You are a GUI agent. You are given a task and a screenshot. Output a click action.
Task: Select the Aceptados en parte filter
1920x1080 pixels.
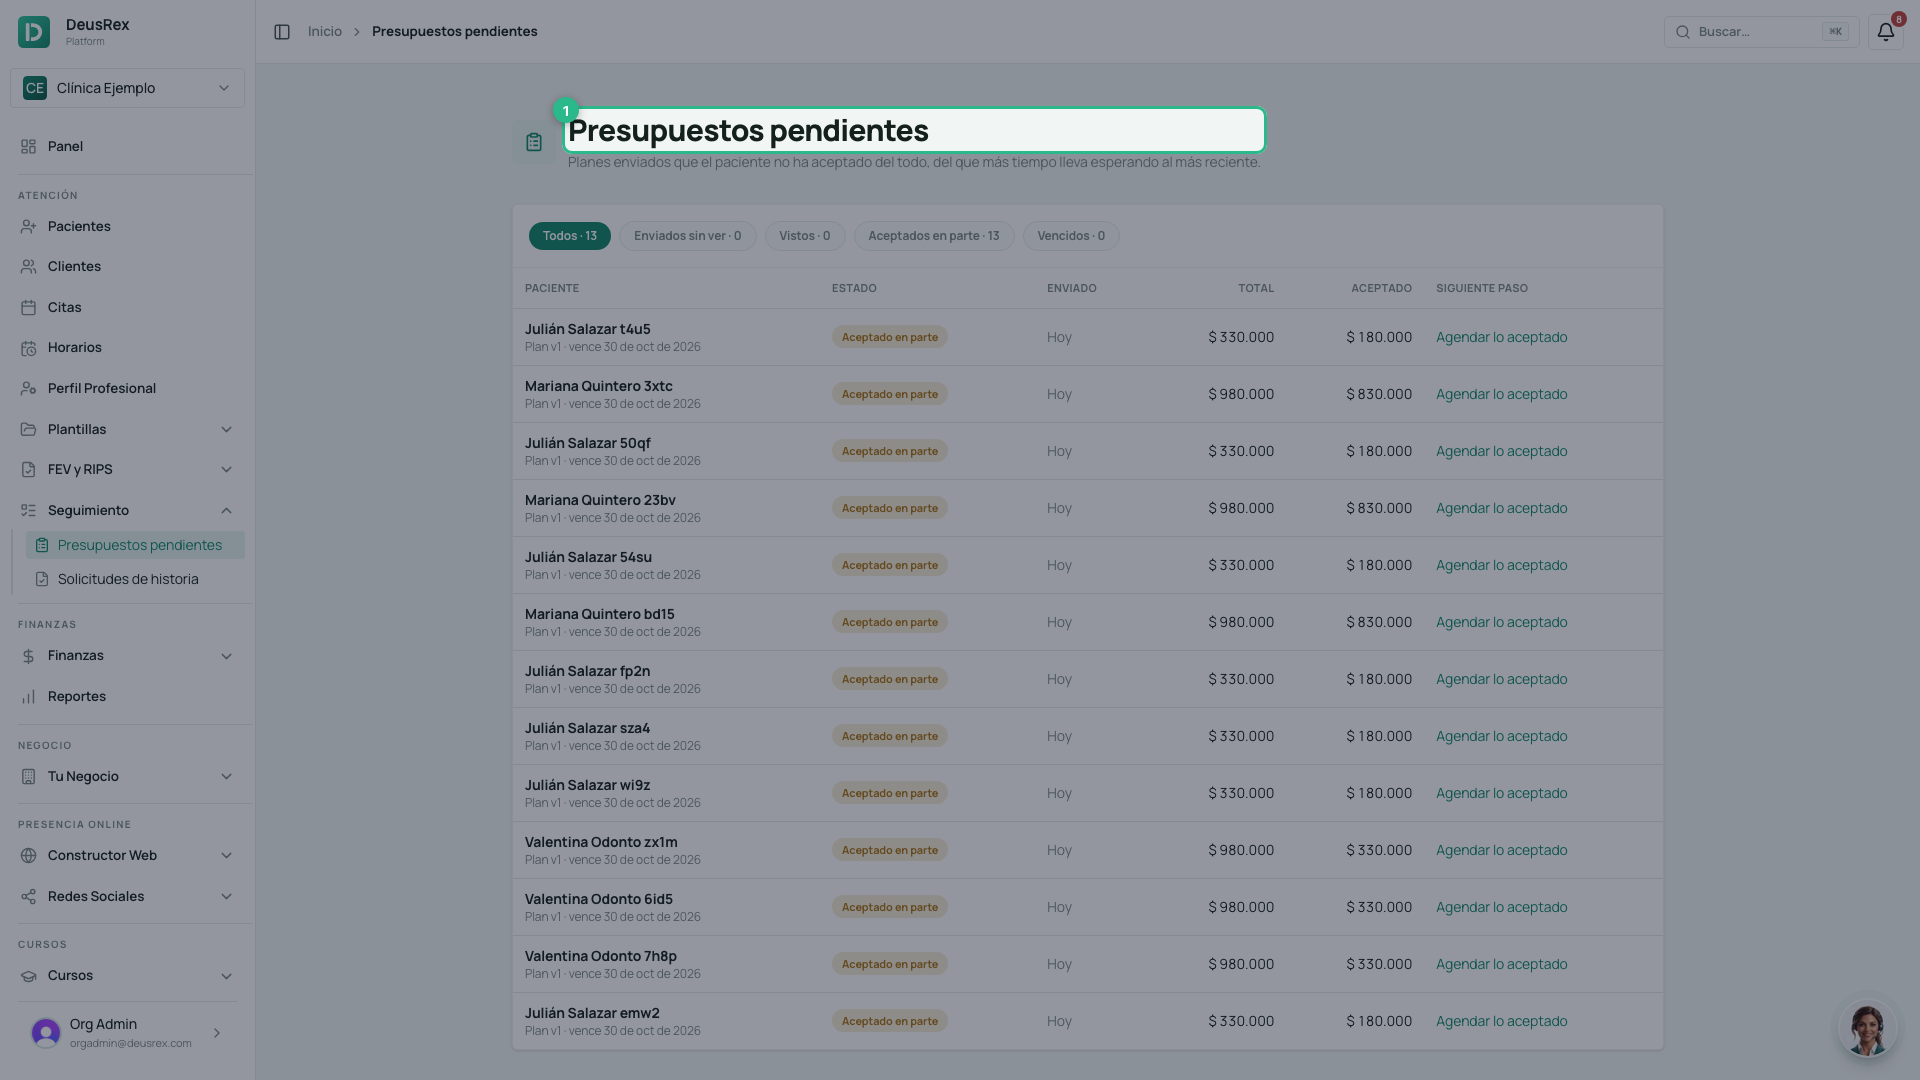click(934, 236)
